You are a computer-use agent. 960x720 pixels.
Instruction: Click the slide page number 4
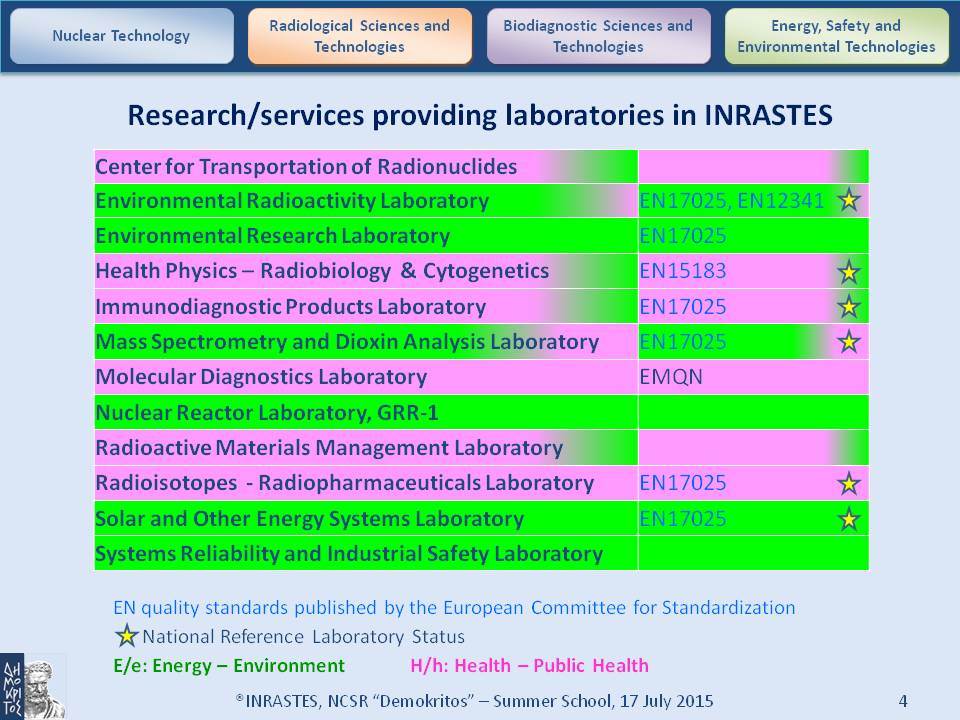[902, 701]
